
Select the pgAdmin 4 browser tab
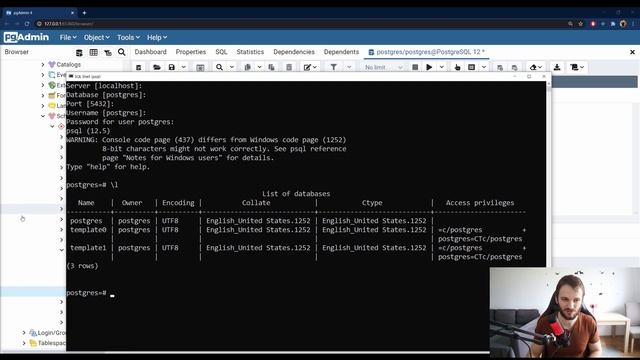[39, 13]
